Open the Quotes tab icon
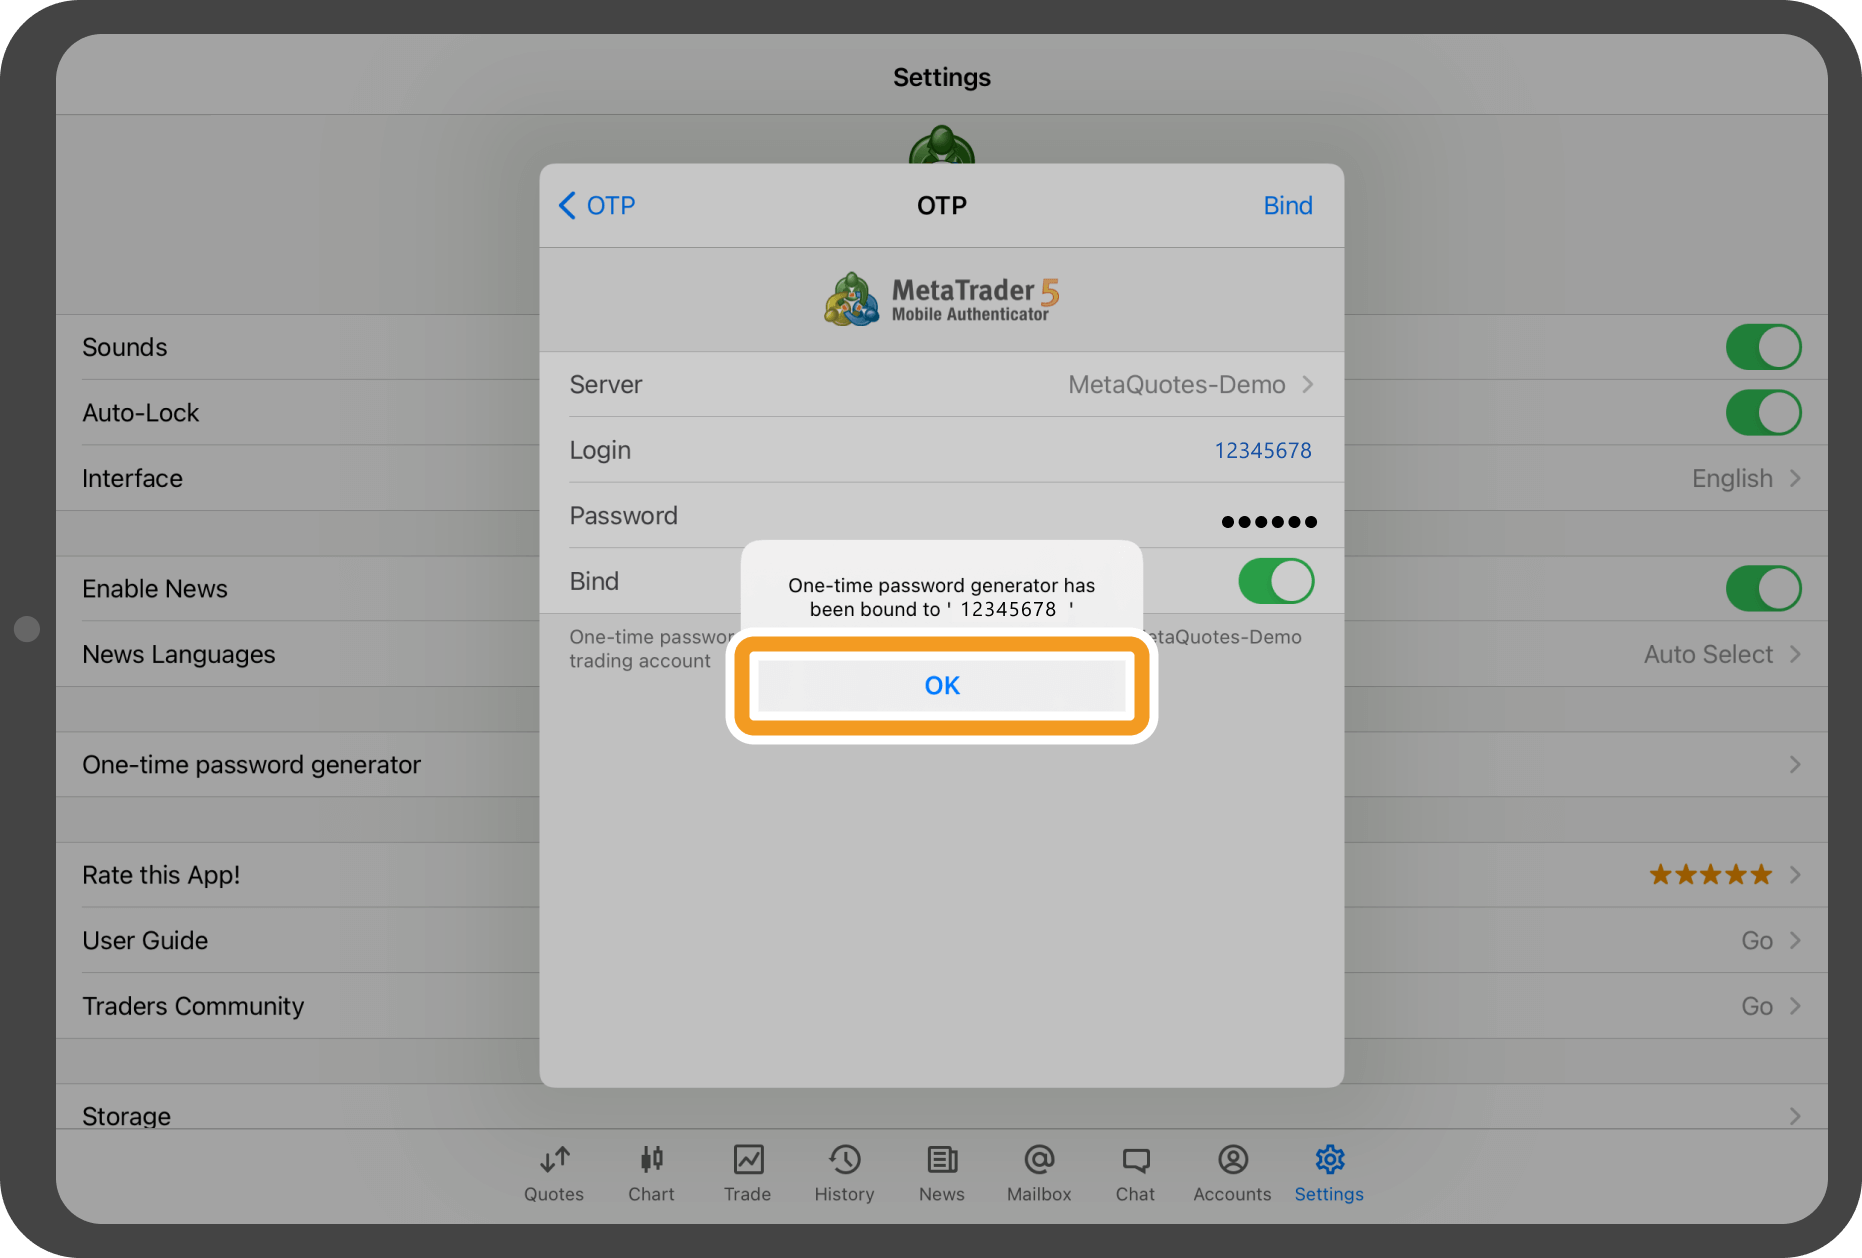1862x1258 pixels. (x=554, y=1160)
